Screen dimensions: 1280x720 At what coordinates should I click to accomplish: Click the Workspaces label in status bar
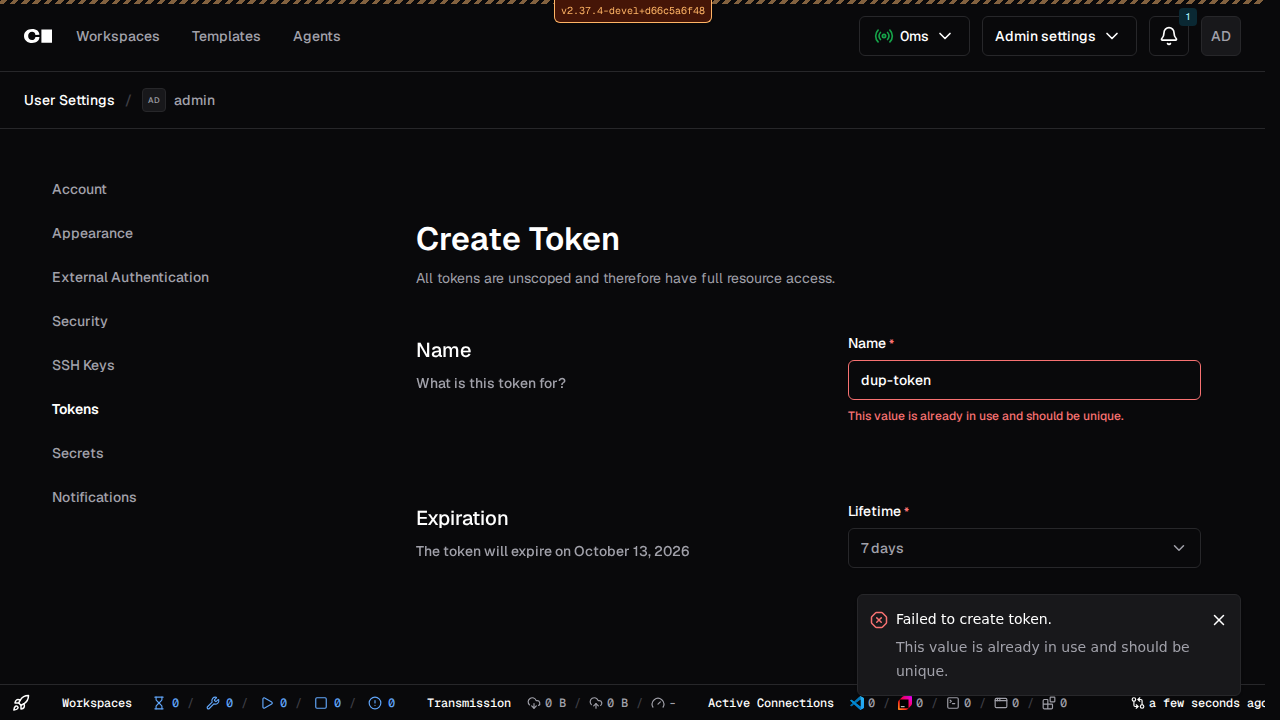pos(97,703)
